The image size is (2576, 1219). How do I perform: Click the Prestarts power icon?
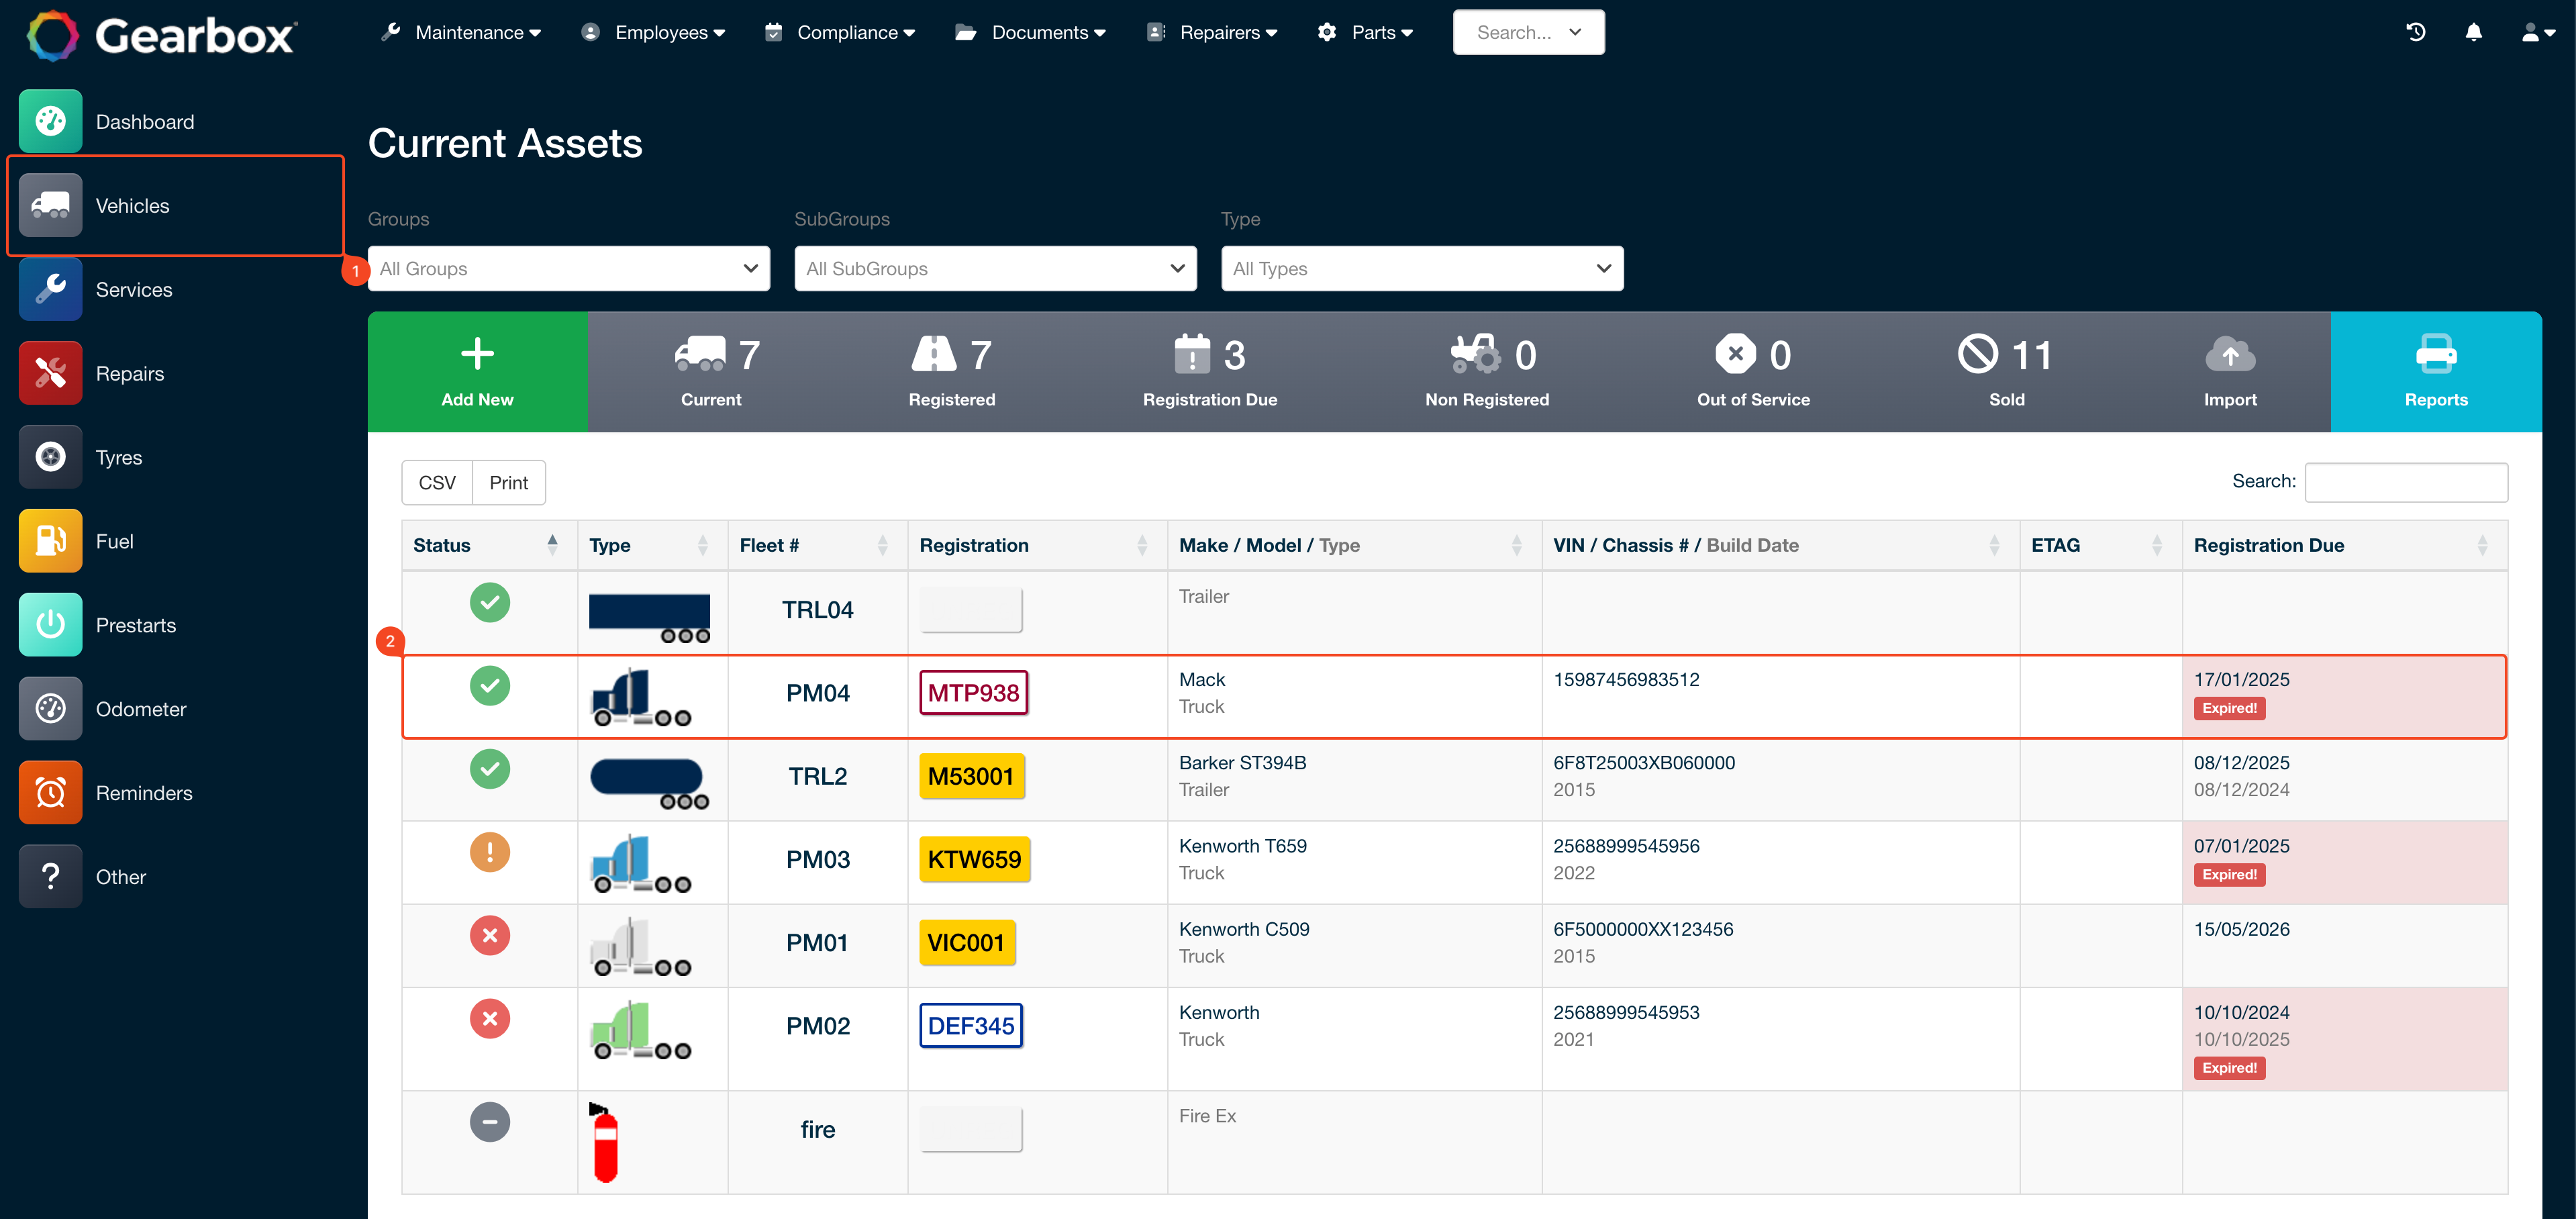pos(50,624)
